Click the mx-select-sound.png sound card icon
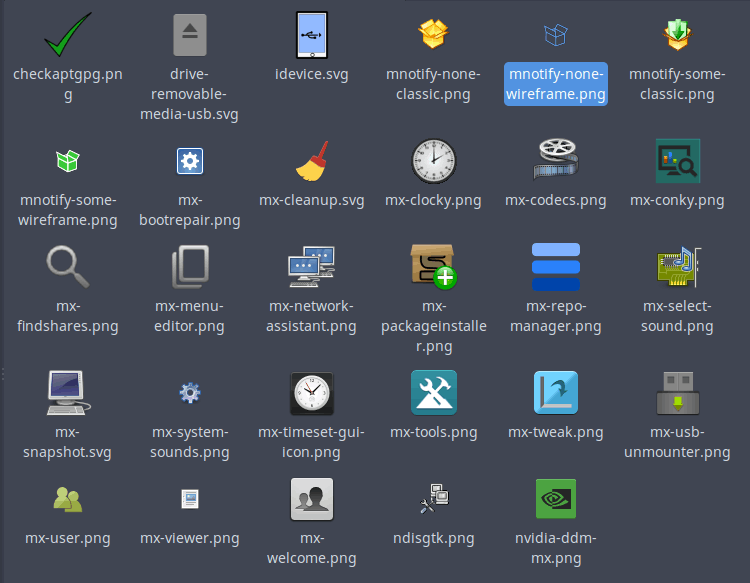The width and height of the screenshot is (750, 583). pos(679,267)
